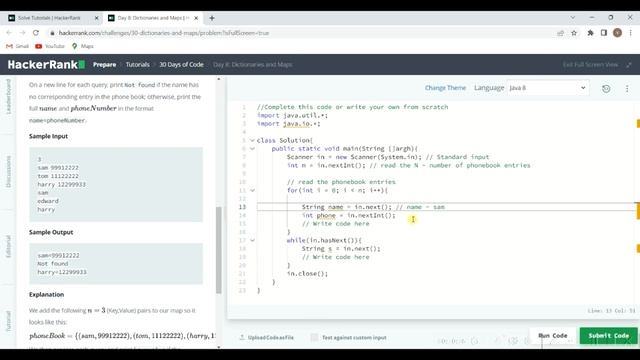Collapse main method fold arrow

pyautogui.click(x=252, y=149)
